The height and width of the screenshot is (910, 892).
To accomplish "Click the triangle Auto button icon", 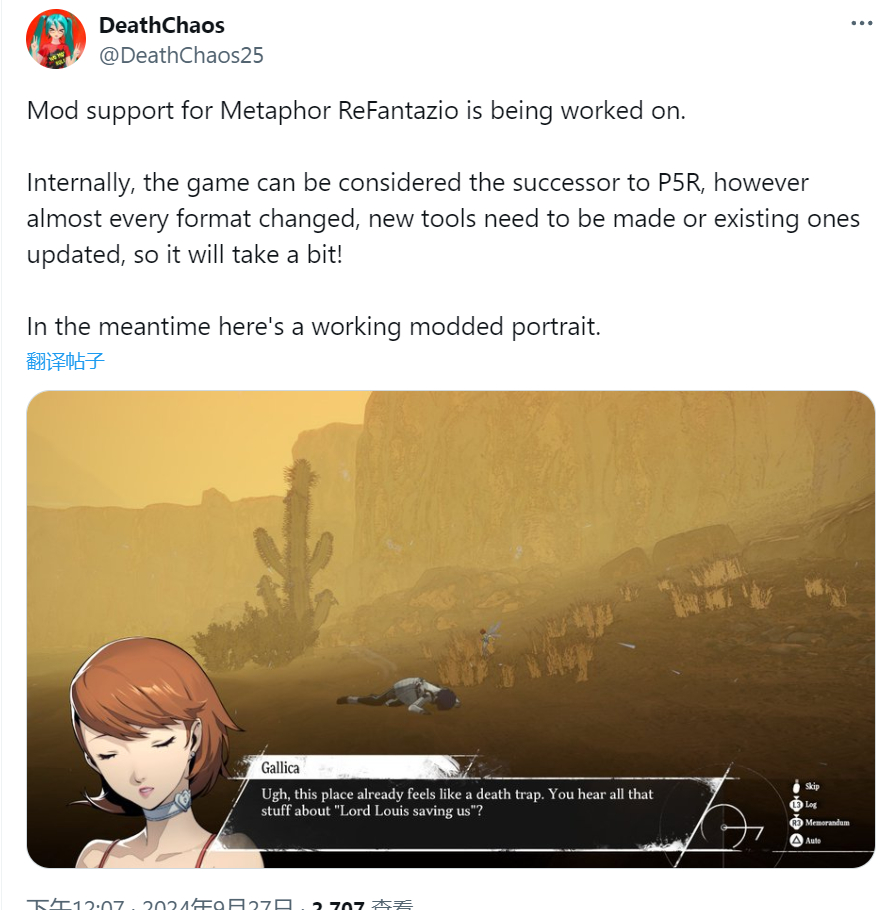I will pos(796,840).
